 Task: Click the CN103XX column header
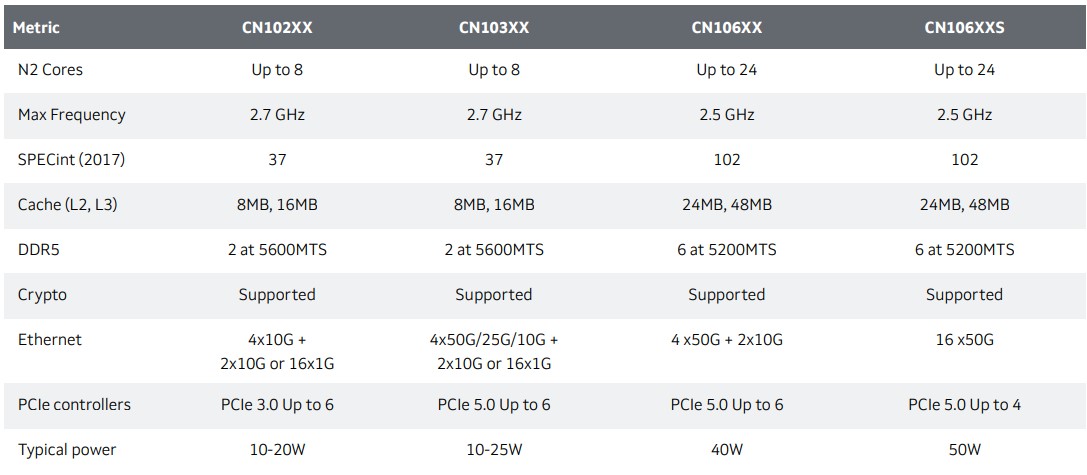[493, 28]
